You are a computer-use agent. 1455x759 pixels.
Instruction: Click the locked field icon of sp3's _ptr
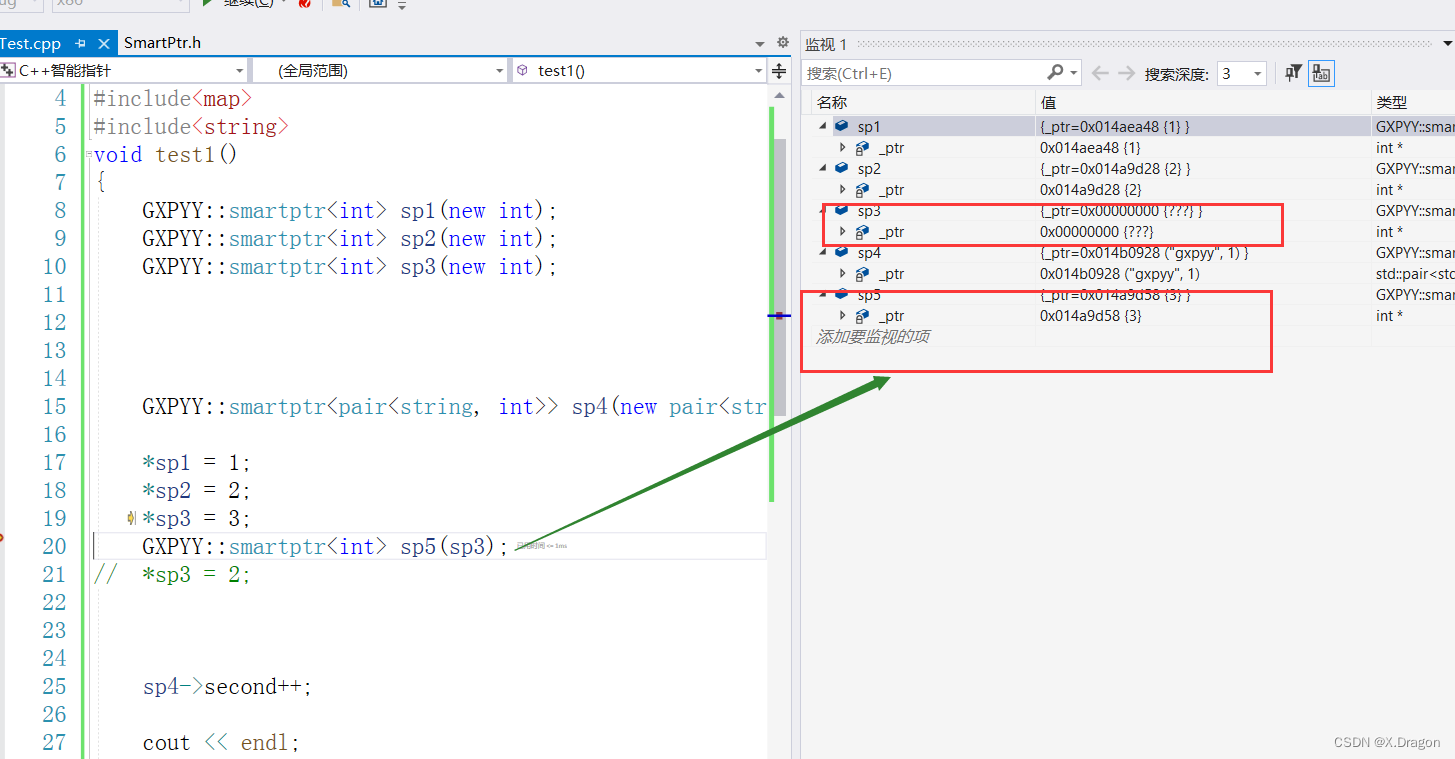[862, 231]
